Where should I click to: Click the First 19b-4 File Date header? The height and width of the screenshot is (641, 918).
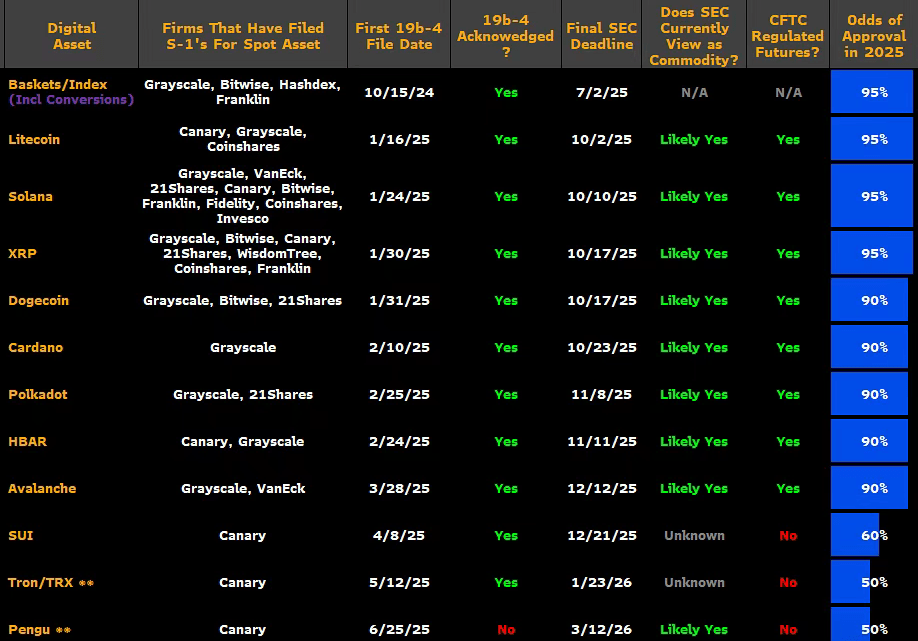tap(399, 36)
